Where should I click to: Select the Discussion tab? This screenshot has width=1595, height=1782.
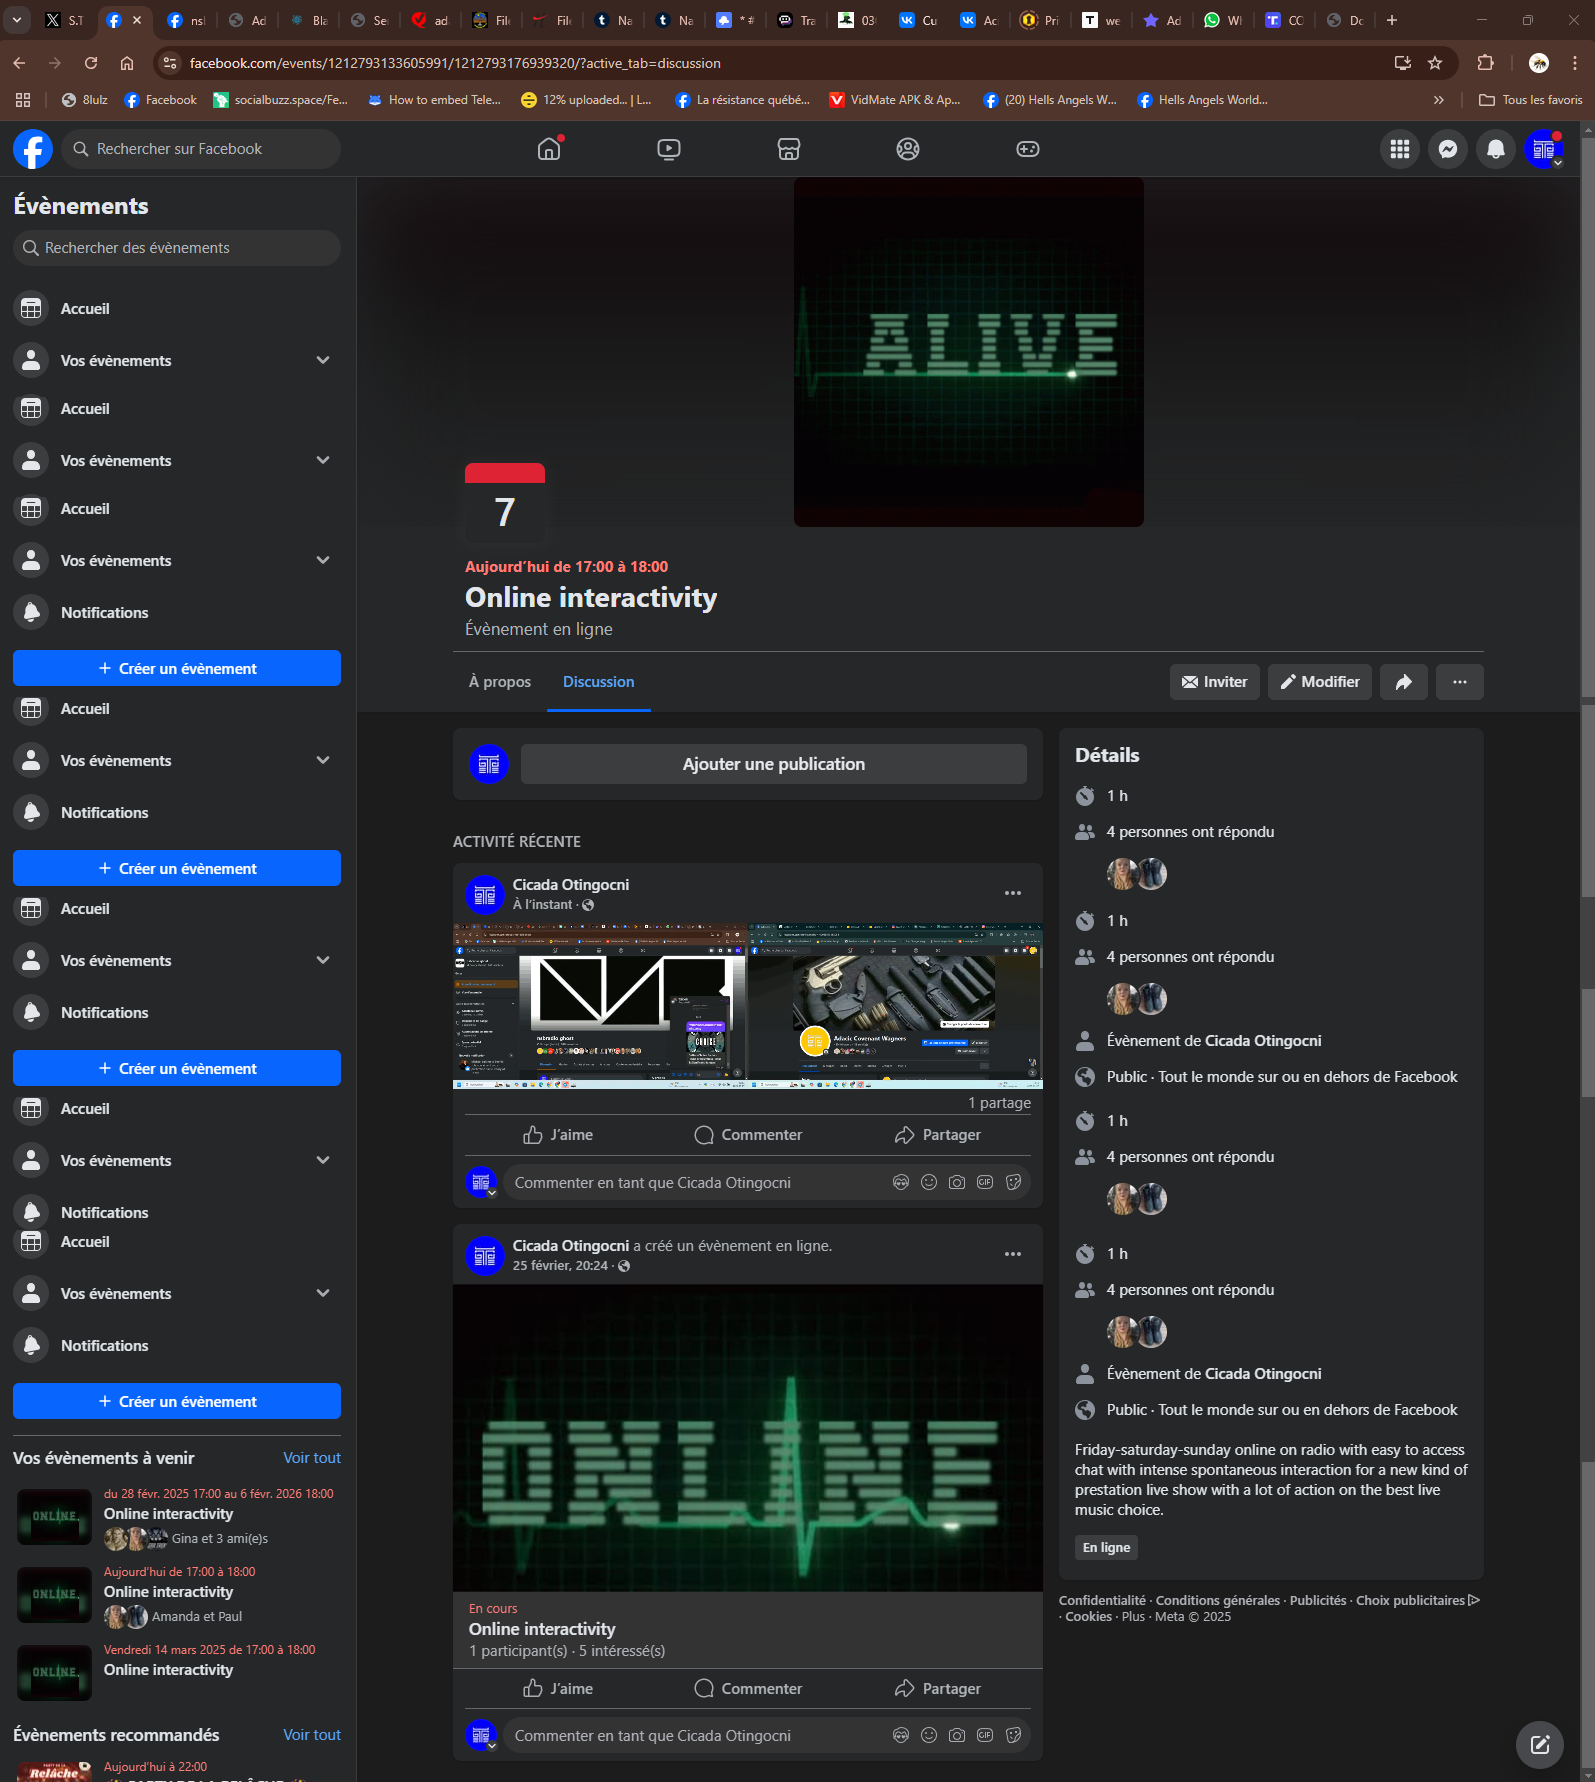click(x=598, y=682)
